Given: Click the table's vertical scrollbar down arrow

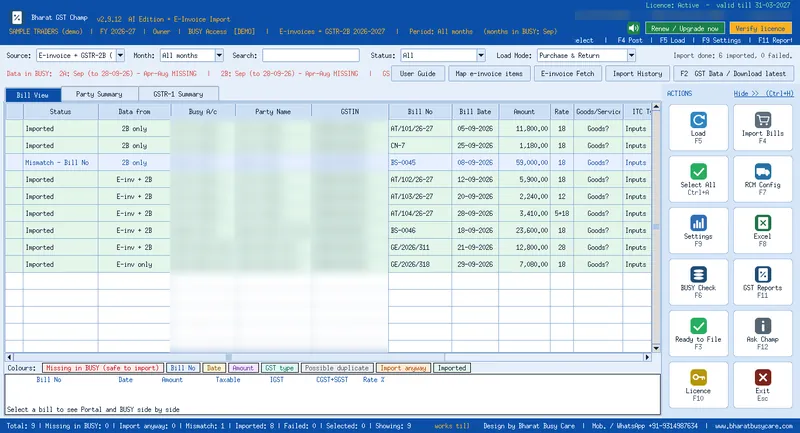Looking at the screenshot, I should (656, 348).
